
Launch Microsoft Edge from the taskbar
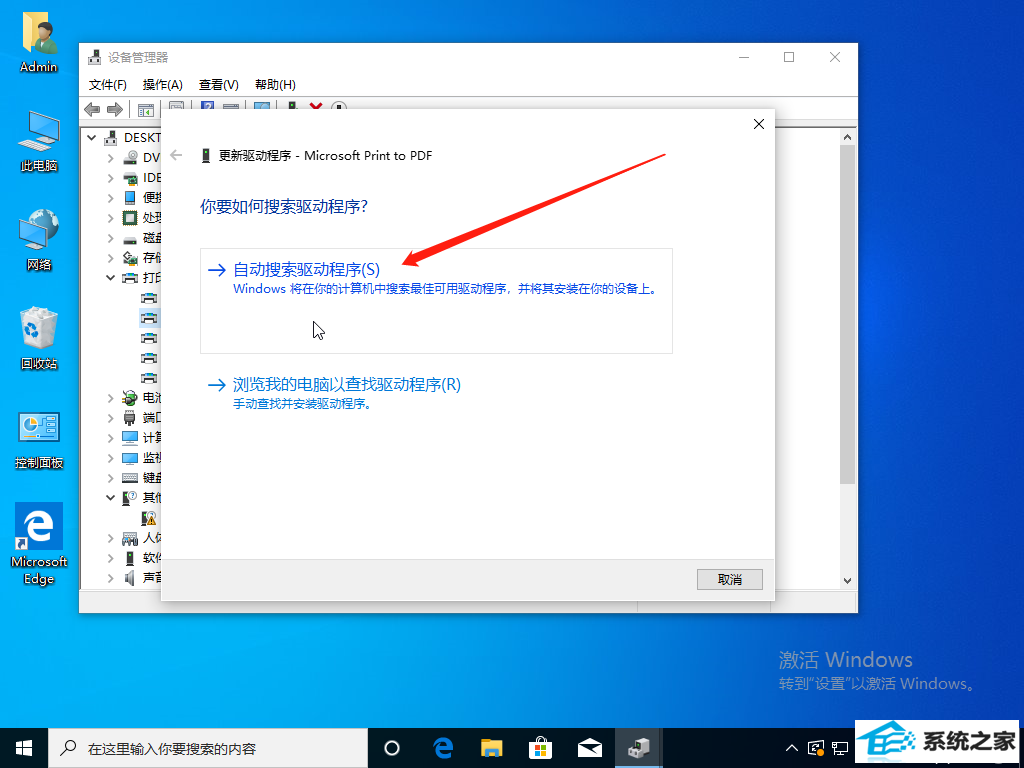[x=443, y=748]
